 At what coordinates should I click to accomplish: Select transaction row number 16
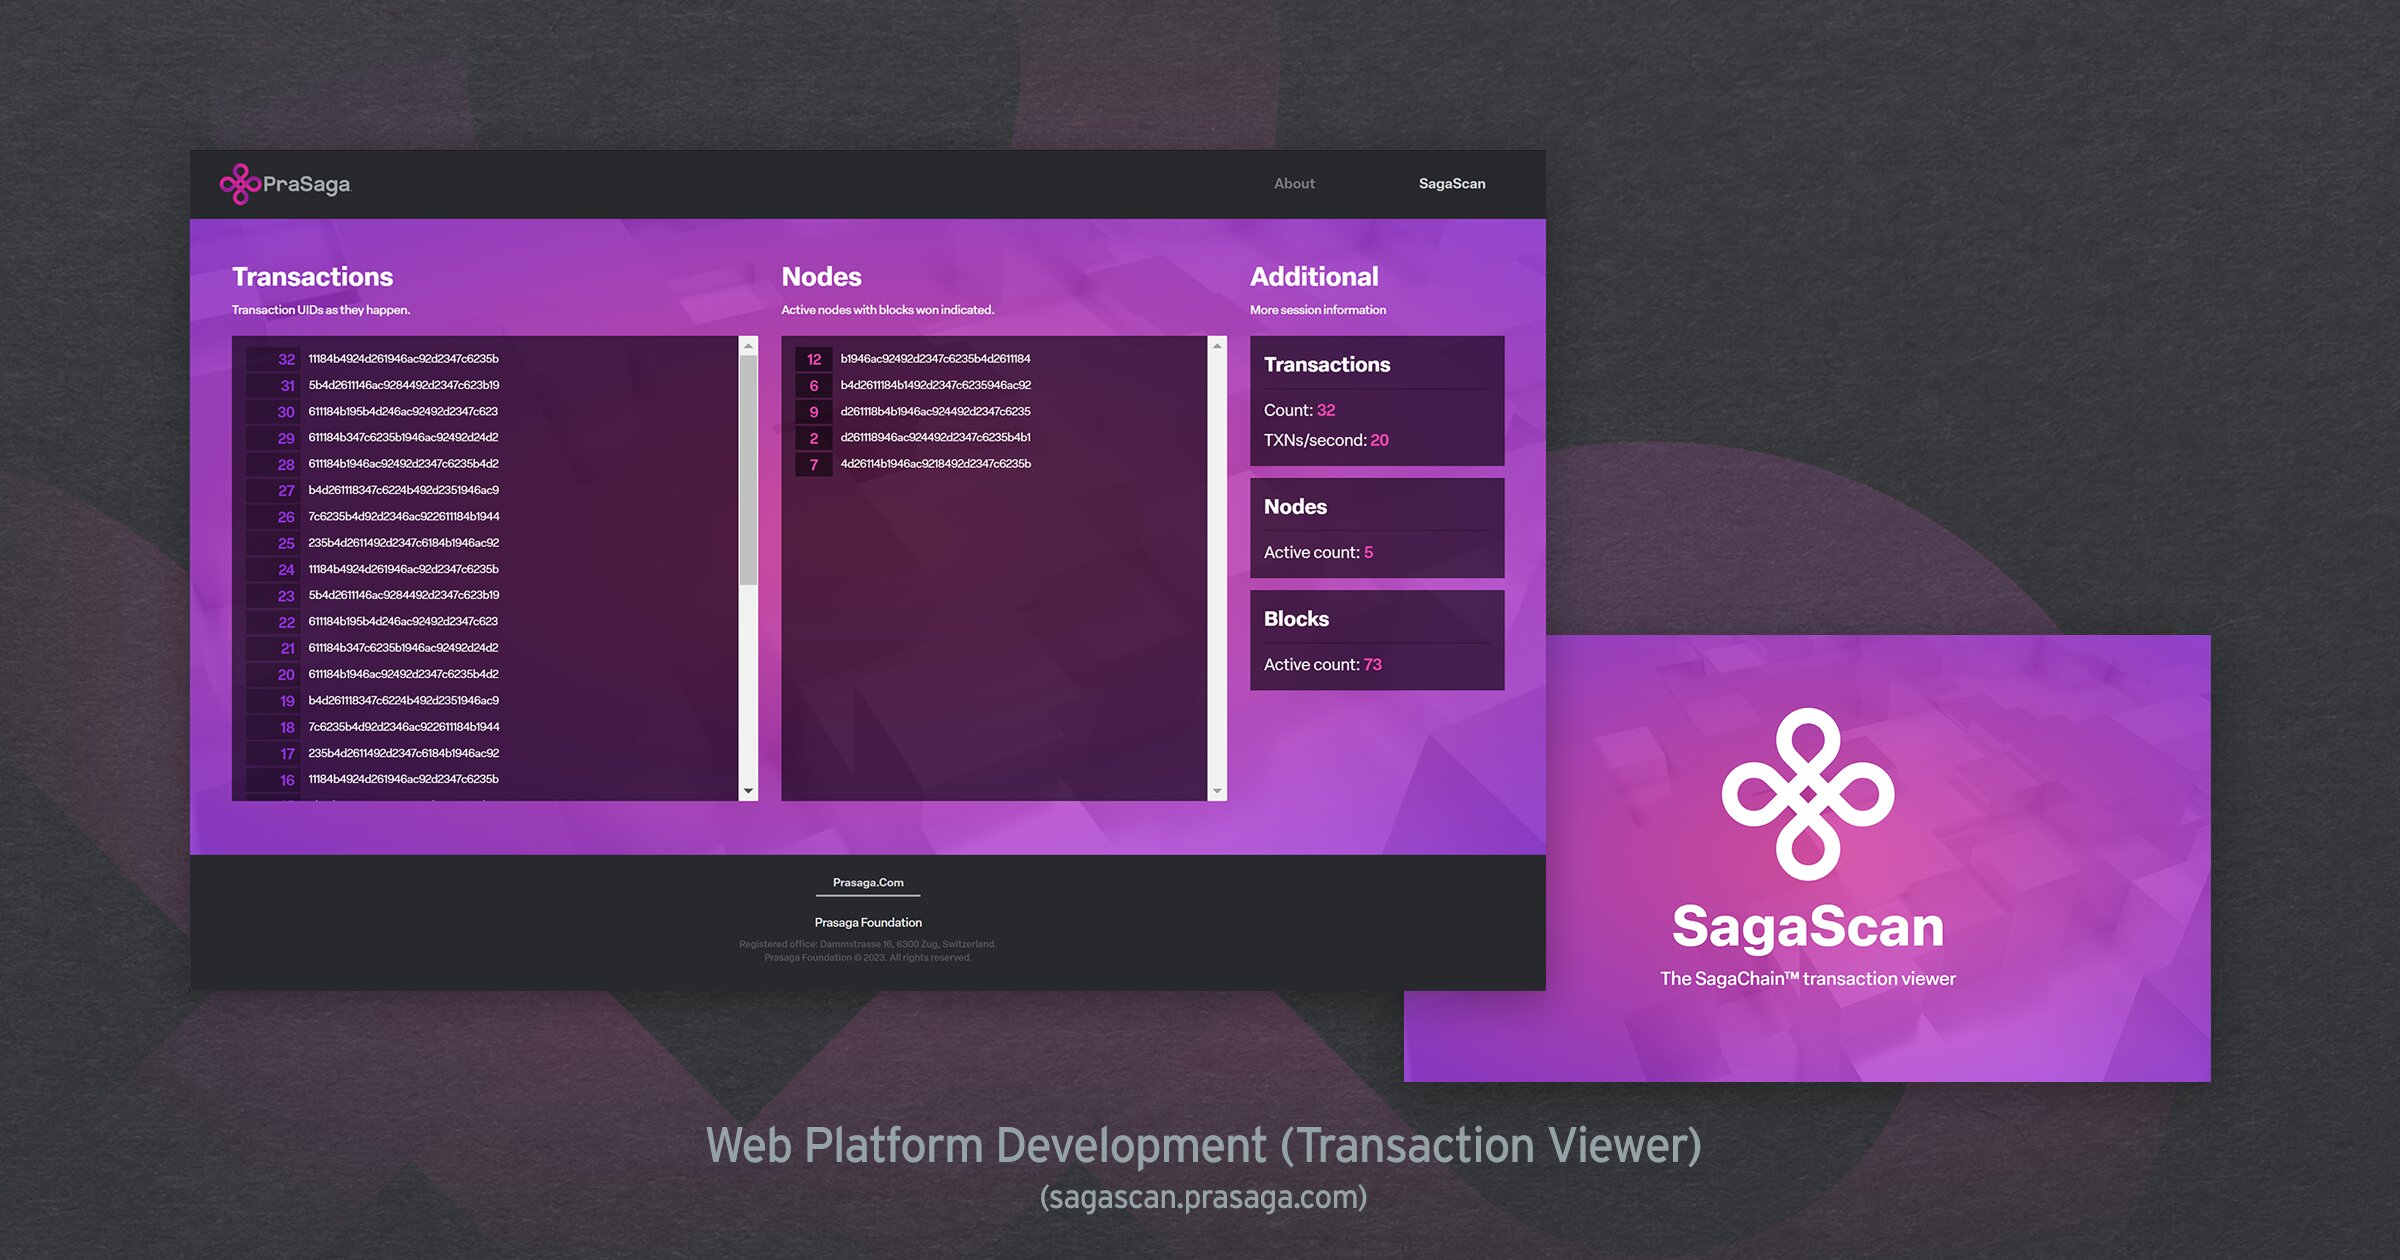402,779
